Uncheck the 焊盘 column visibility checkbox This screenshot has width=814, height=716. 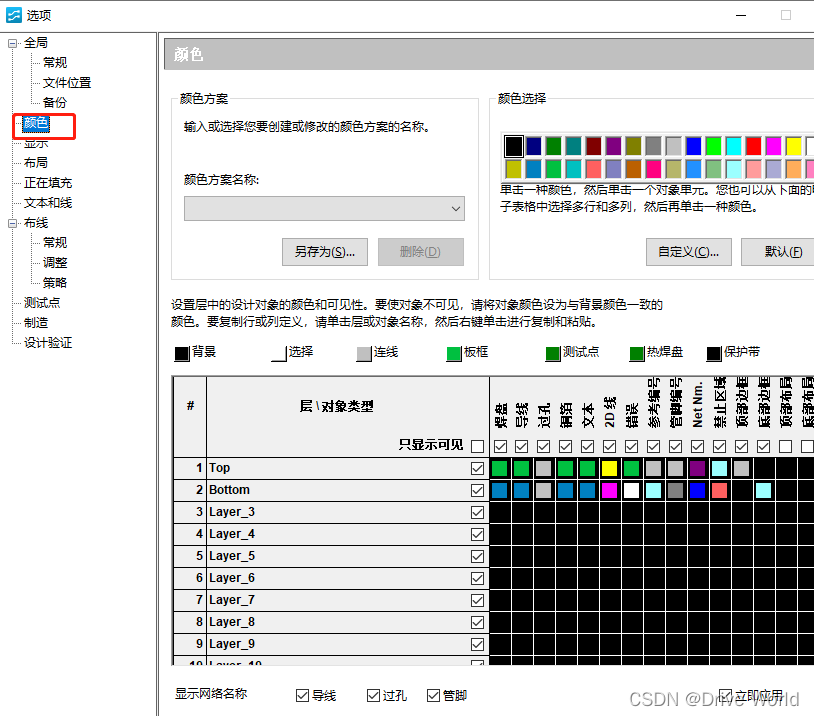[x=500, y=446]
